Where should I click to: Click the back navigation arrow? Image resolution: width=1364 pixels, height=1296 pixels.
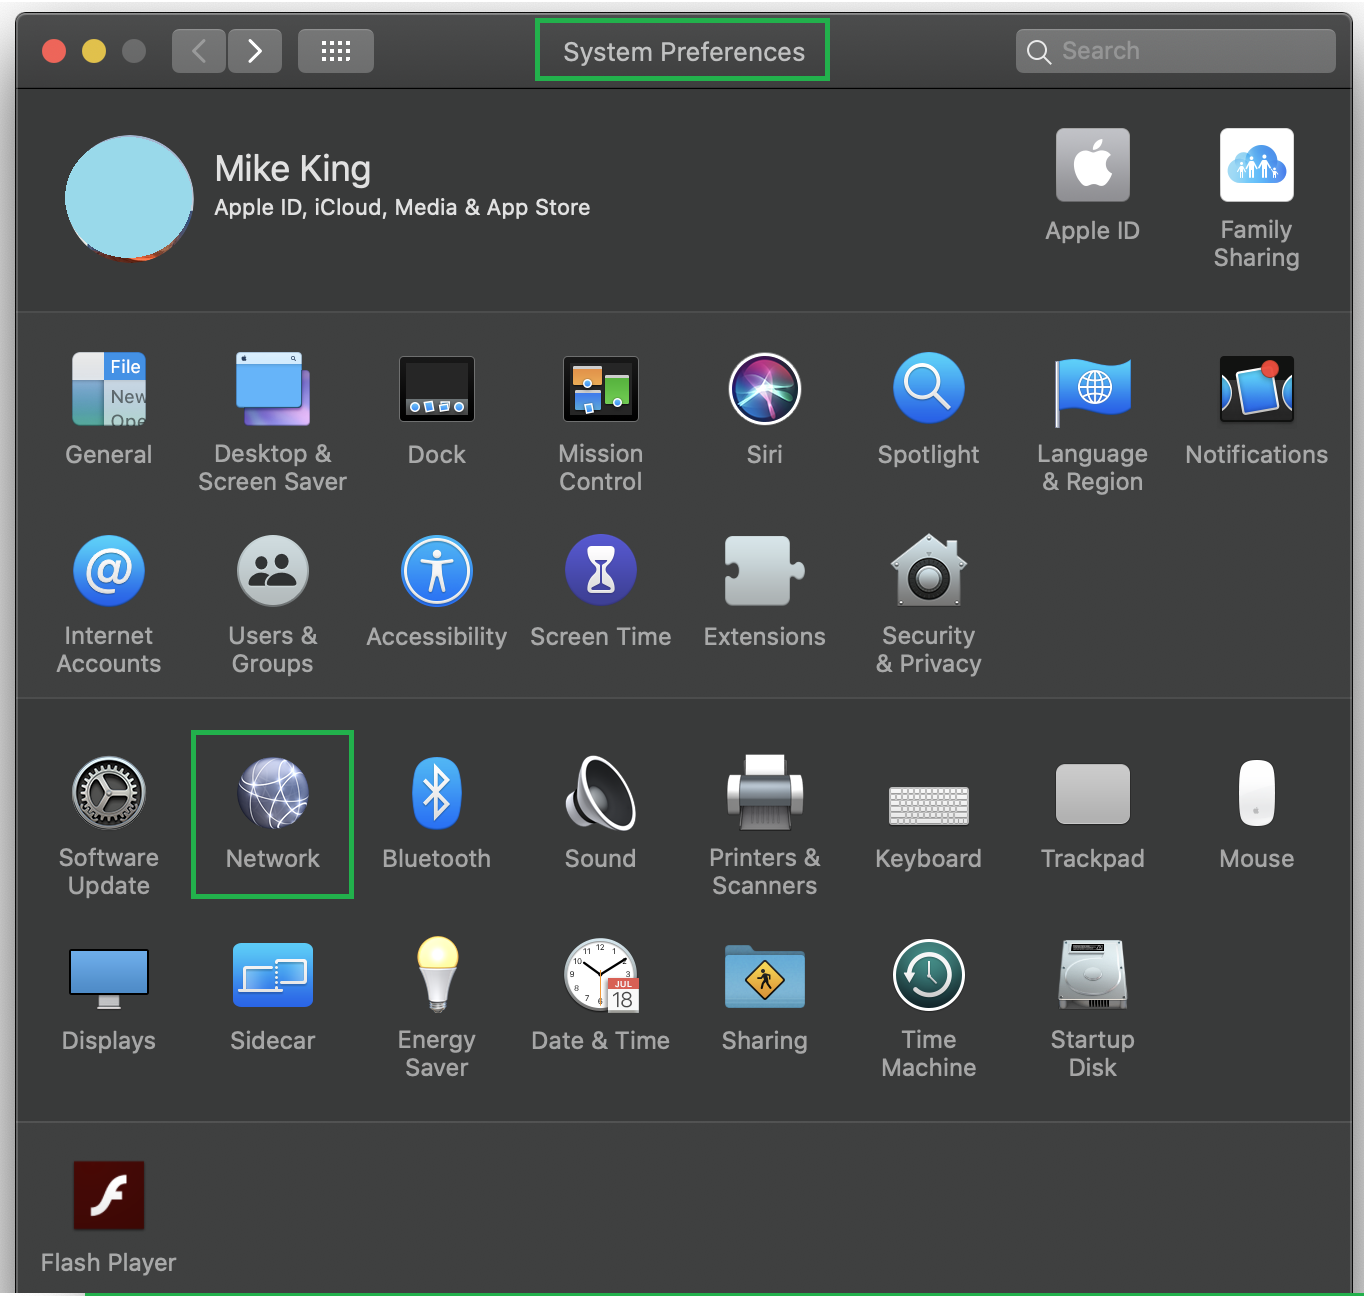pos(198,51)
